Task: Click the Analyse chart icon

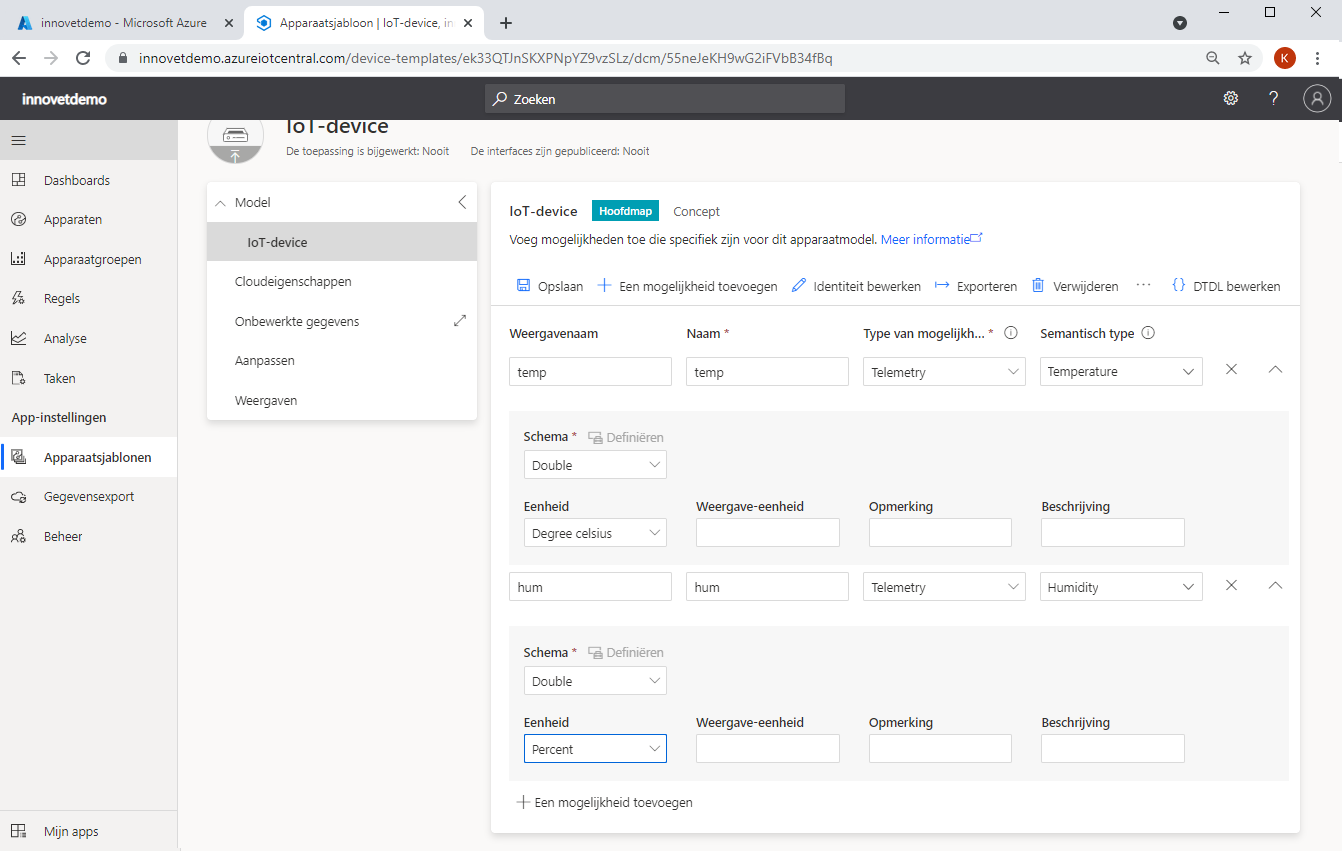Action: [18, 338]
